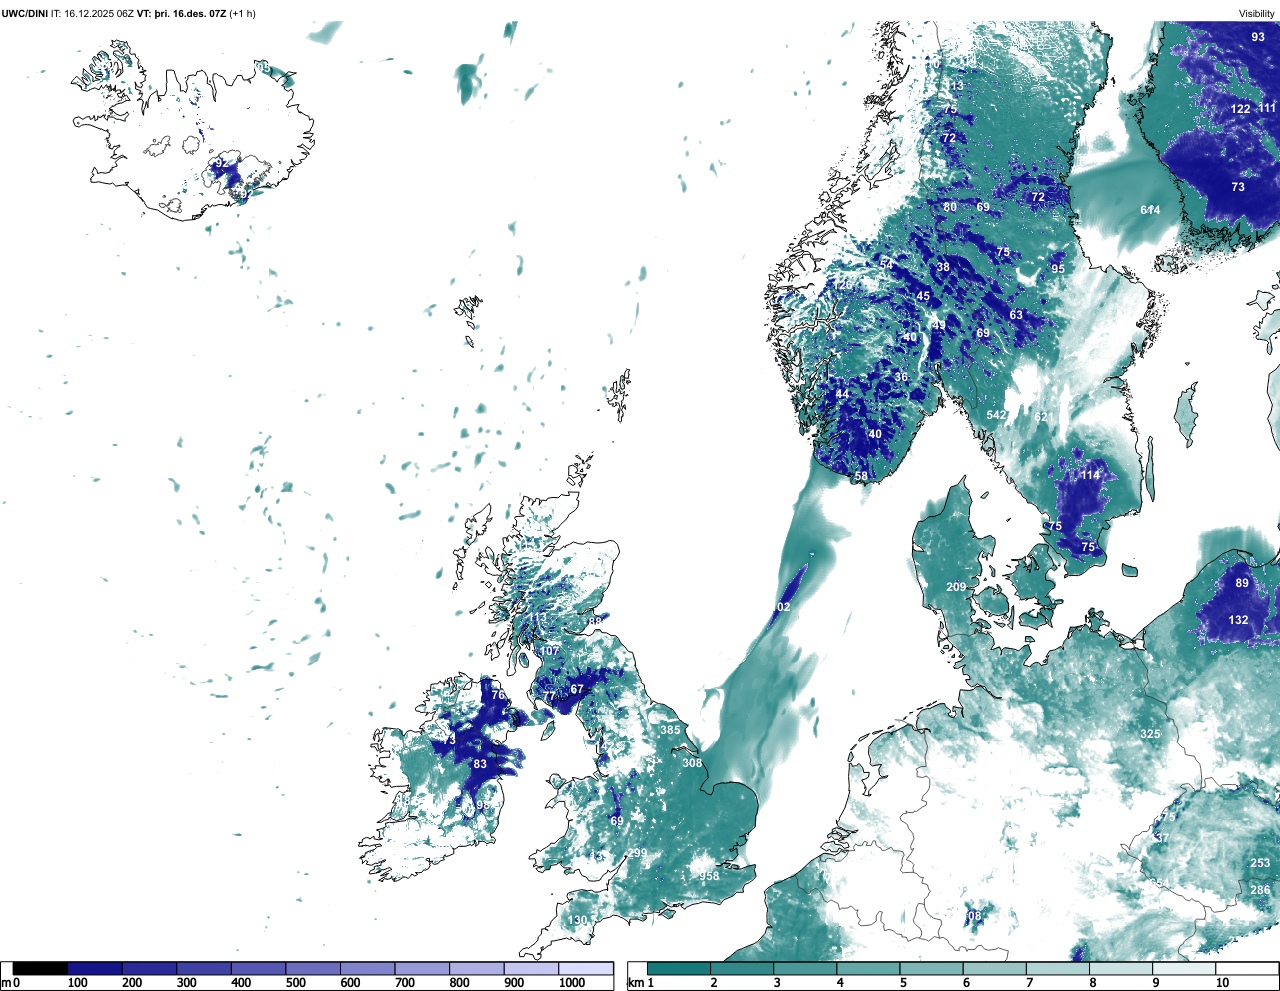Click the '73' value in southern Finland
This screenshot has height=991, width=1280.
1238,187
